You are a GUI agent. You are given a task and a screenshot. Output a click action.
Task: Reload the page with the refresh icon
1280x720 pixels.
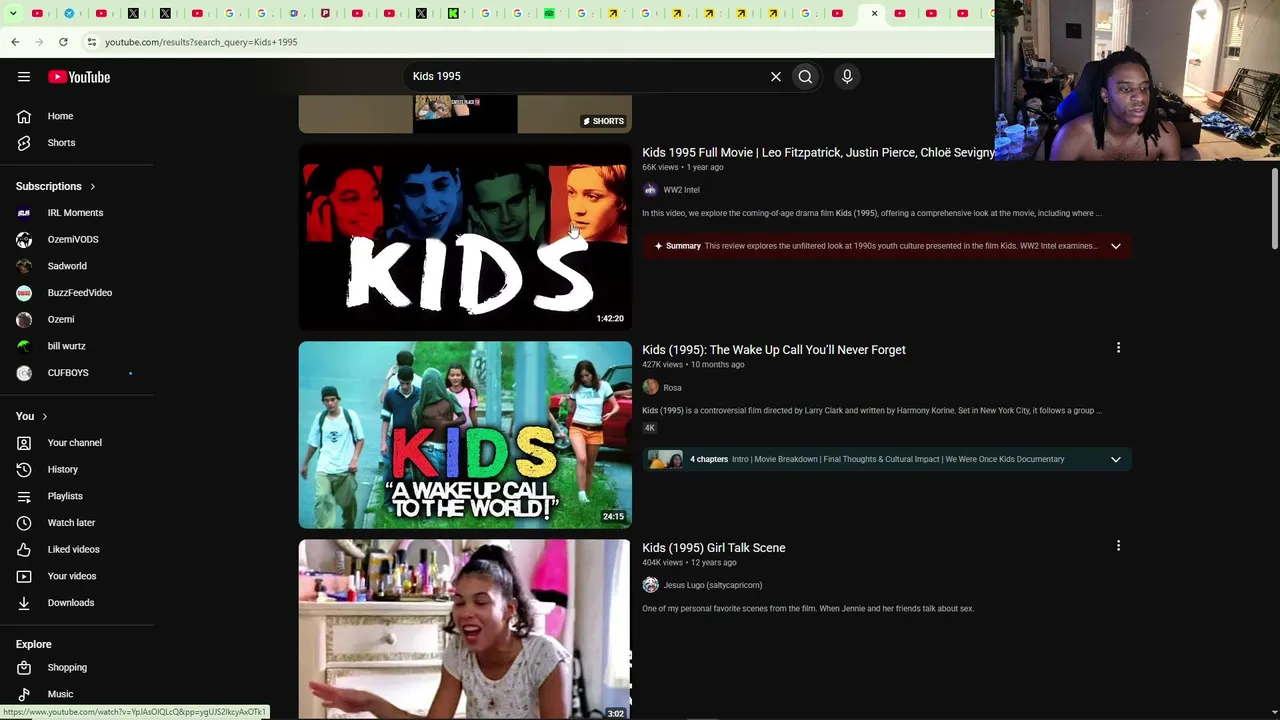63,42
